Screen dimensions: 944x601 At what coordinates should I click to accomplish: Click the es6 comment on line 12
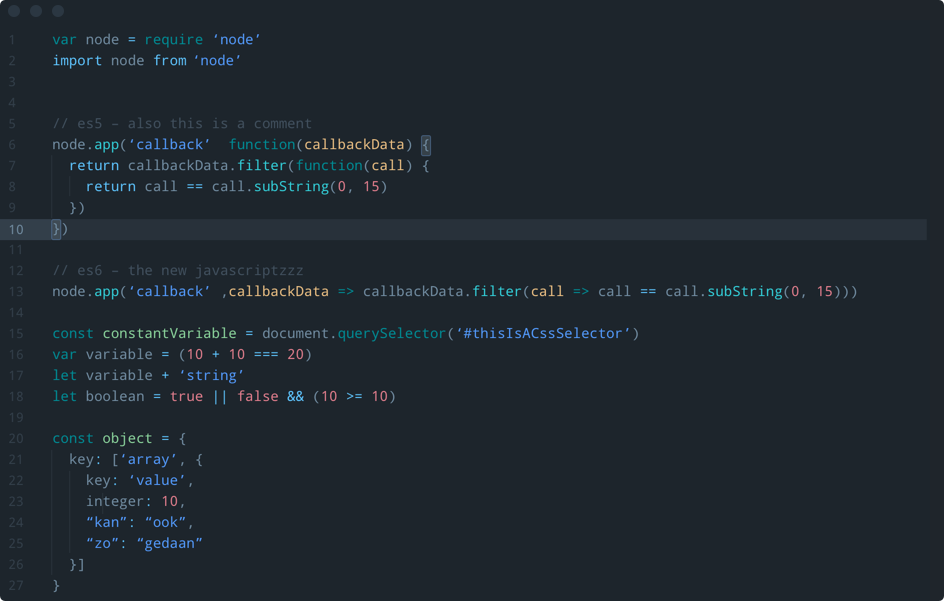click(178, 270)
